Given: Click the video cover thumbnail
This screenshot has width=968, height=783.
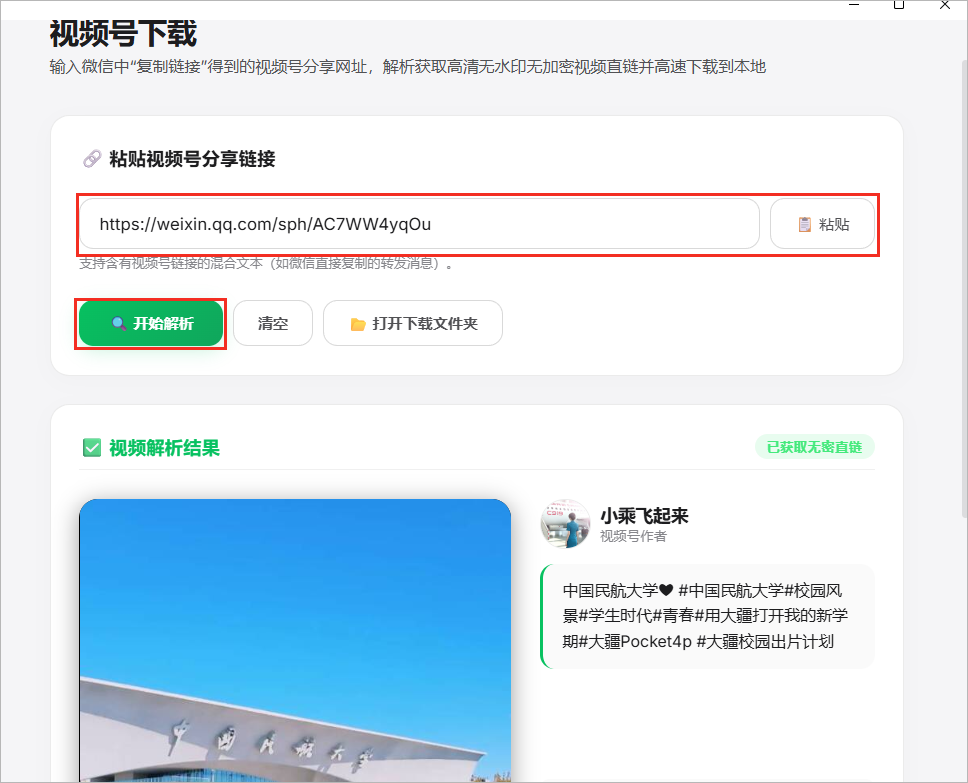Looking at the screenshot, I should click(x=295, y=640).
